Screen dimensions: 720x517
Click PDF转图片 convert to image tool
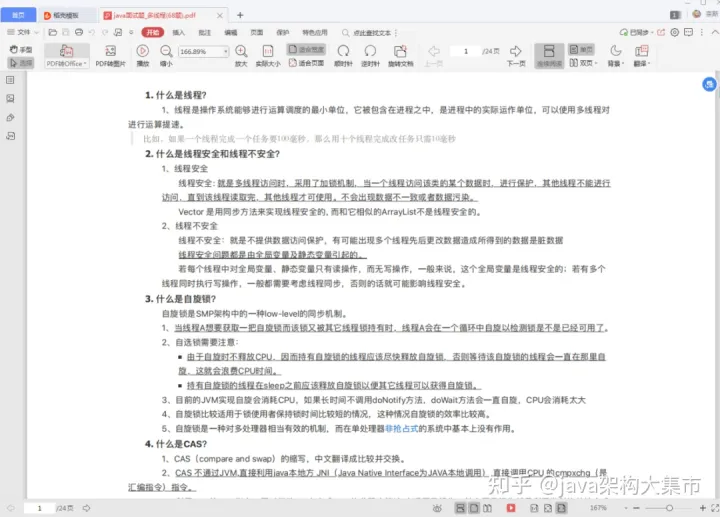coord(110,56)
